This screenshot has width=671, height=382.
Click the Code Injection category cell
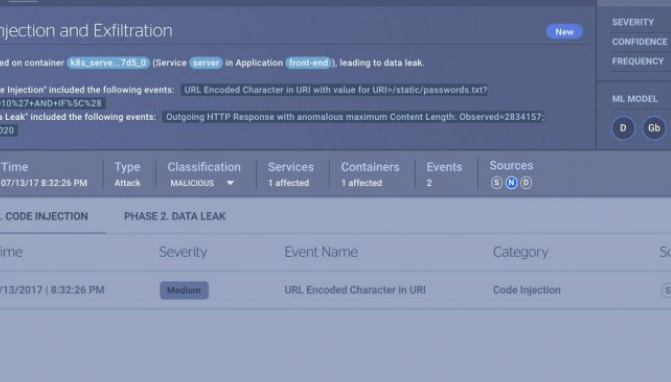[x=526, y=290]
